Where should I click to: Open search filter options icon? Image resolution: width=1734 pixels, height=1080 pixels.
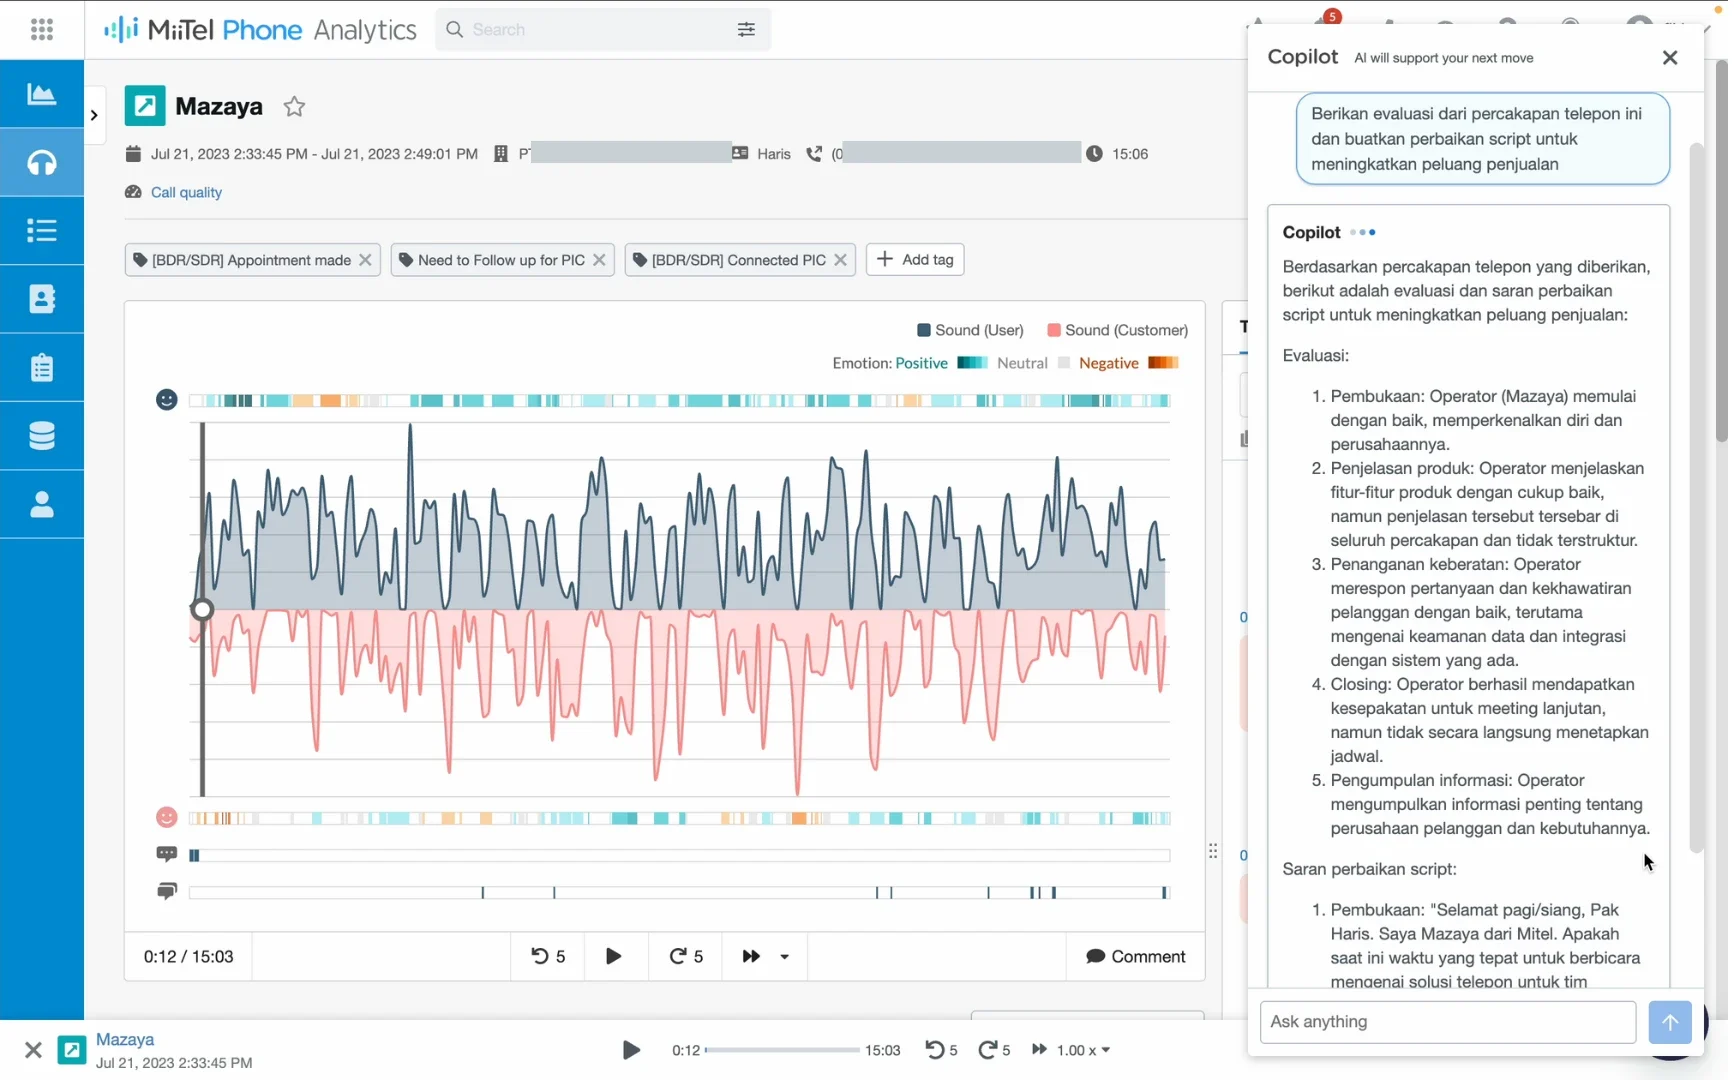point(746,30)
